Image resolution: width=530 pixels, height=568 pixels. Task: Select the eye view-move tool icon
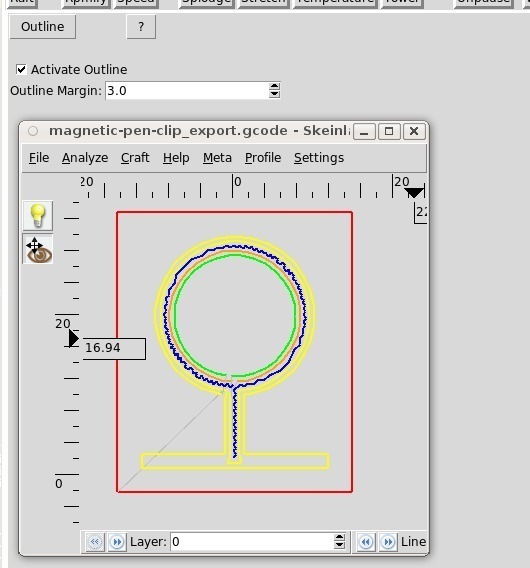38,249
